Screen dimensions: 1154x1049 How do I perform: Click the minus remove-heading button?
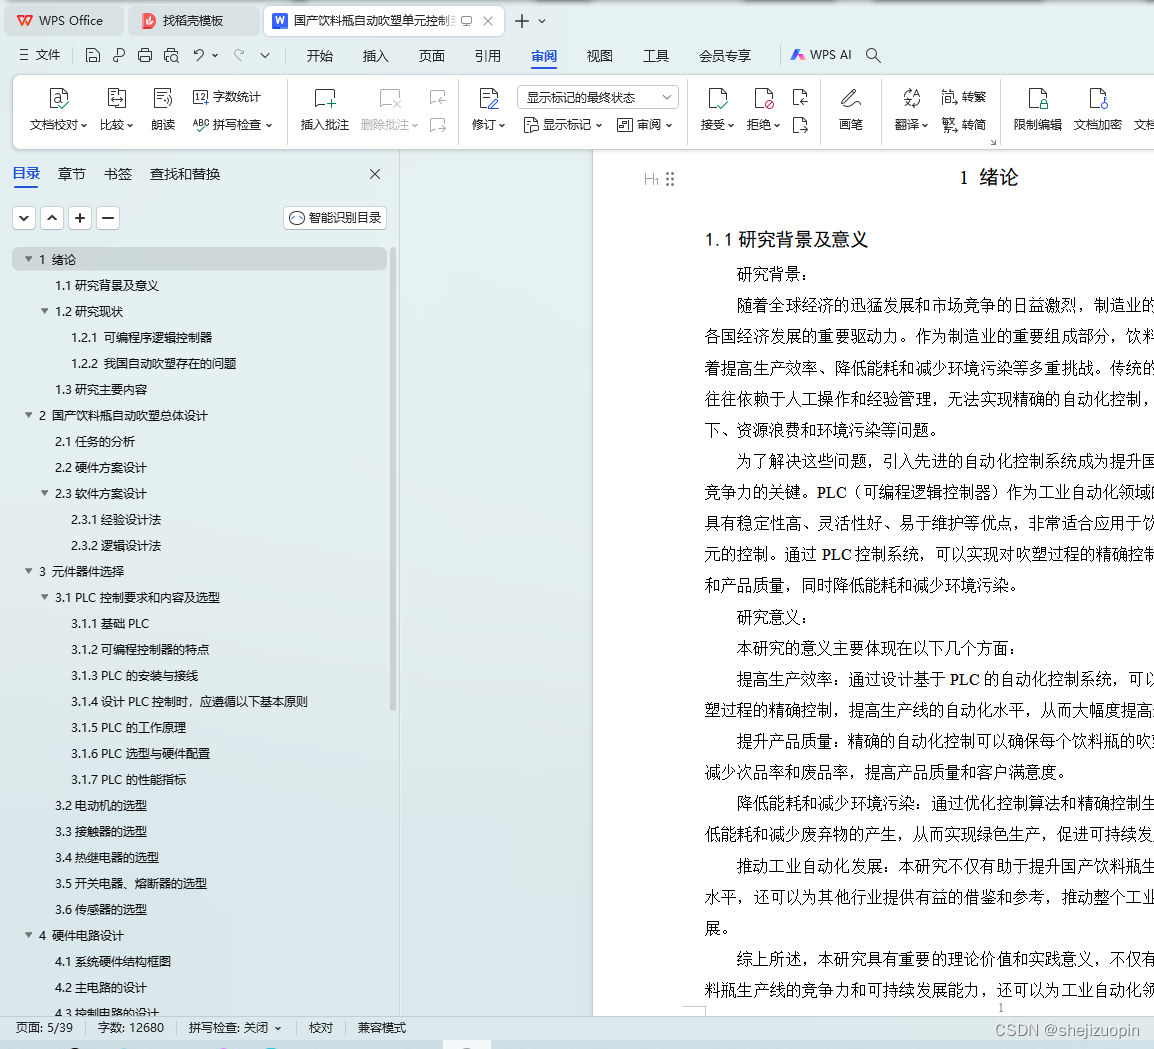[x=107, y=218]
